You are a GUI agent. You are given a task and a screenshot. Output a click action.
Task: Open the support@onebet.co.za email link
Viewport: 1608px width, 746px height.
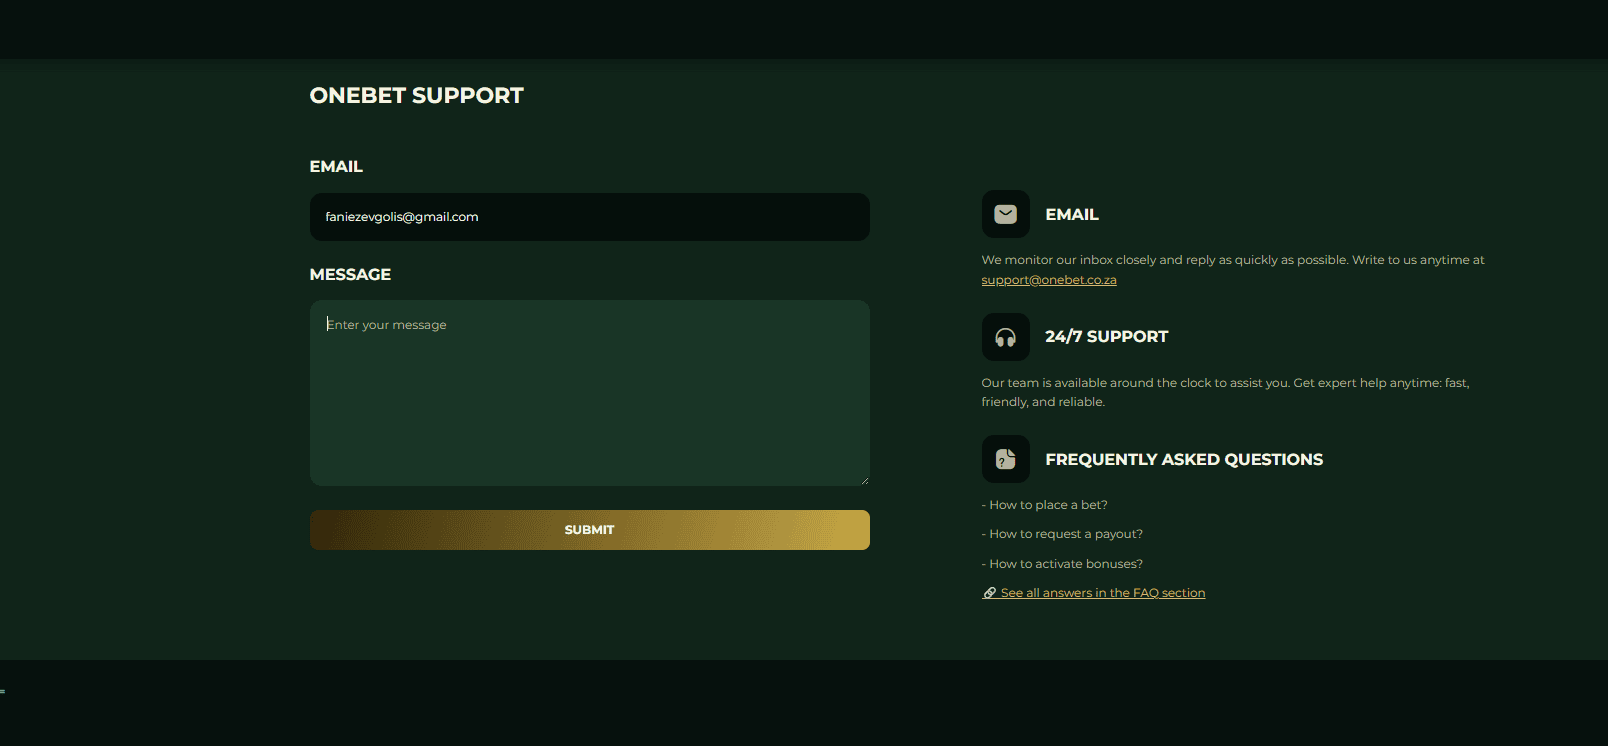1049,280
